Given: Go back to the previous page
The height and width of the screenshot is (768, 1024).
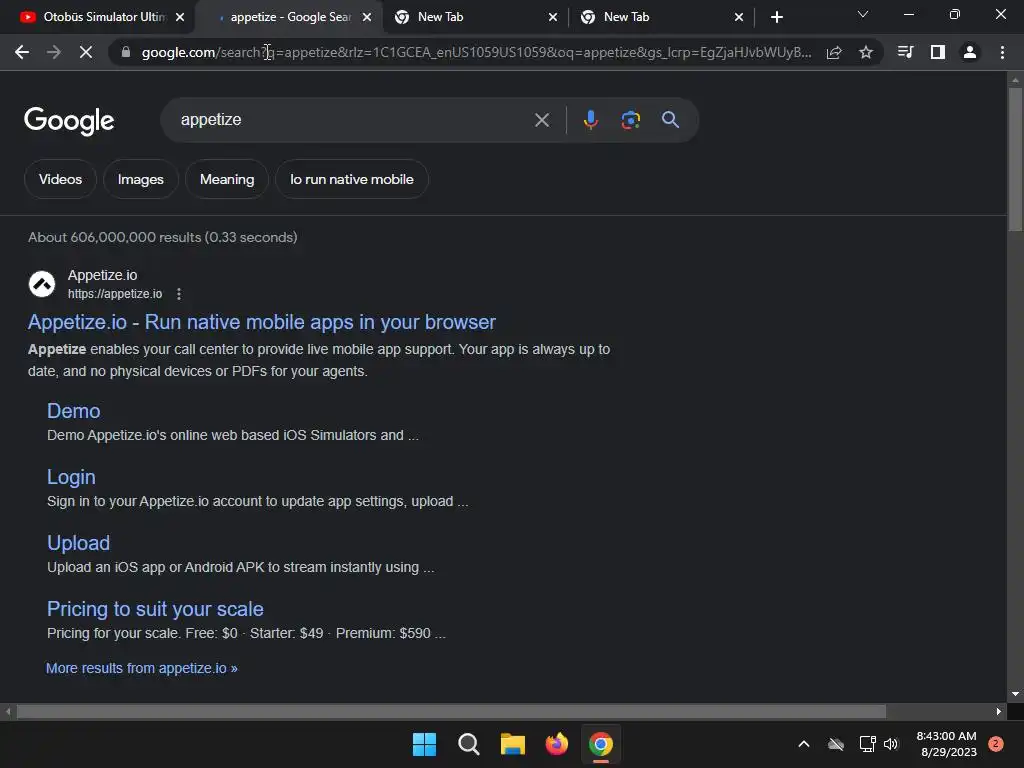Looking at the screenshot, I should pos(22,52).
